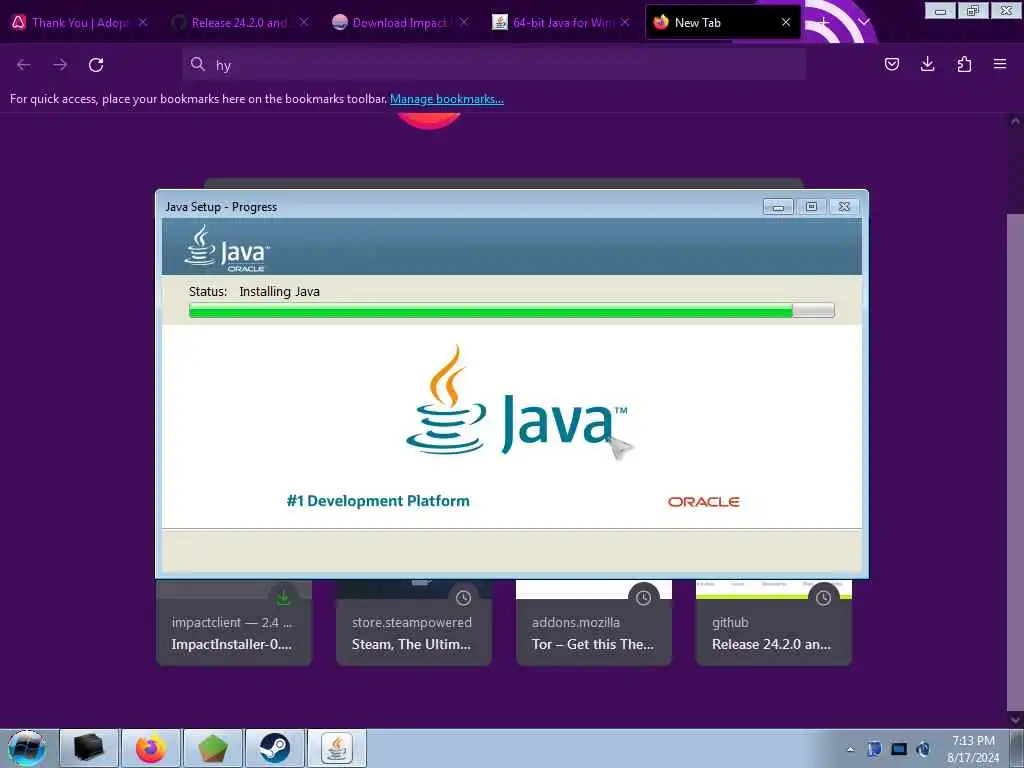Click the download icon on the impactclient tile

click(x=283, y=598)
